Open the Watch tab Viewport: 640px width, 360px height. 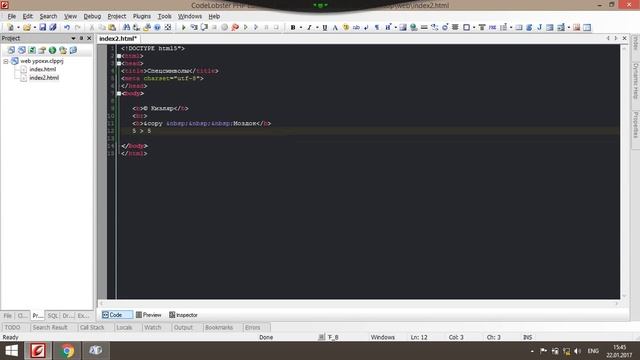point(153,327)
